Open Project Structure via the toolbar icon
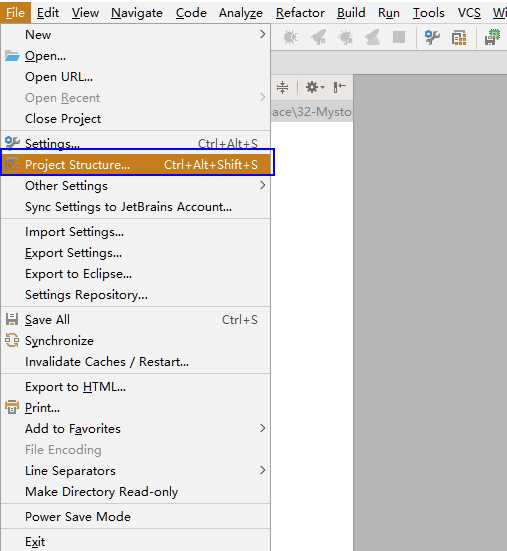The image size is (507, 551). [459, 38]
